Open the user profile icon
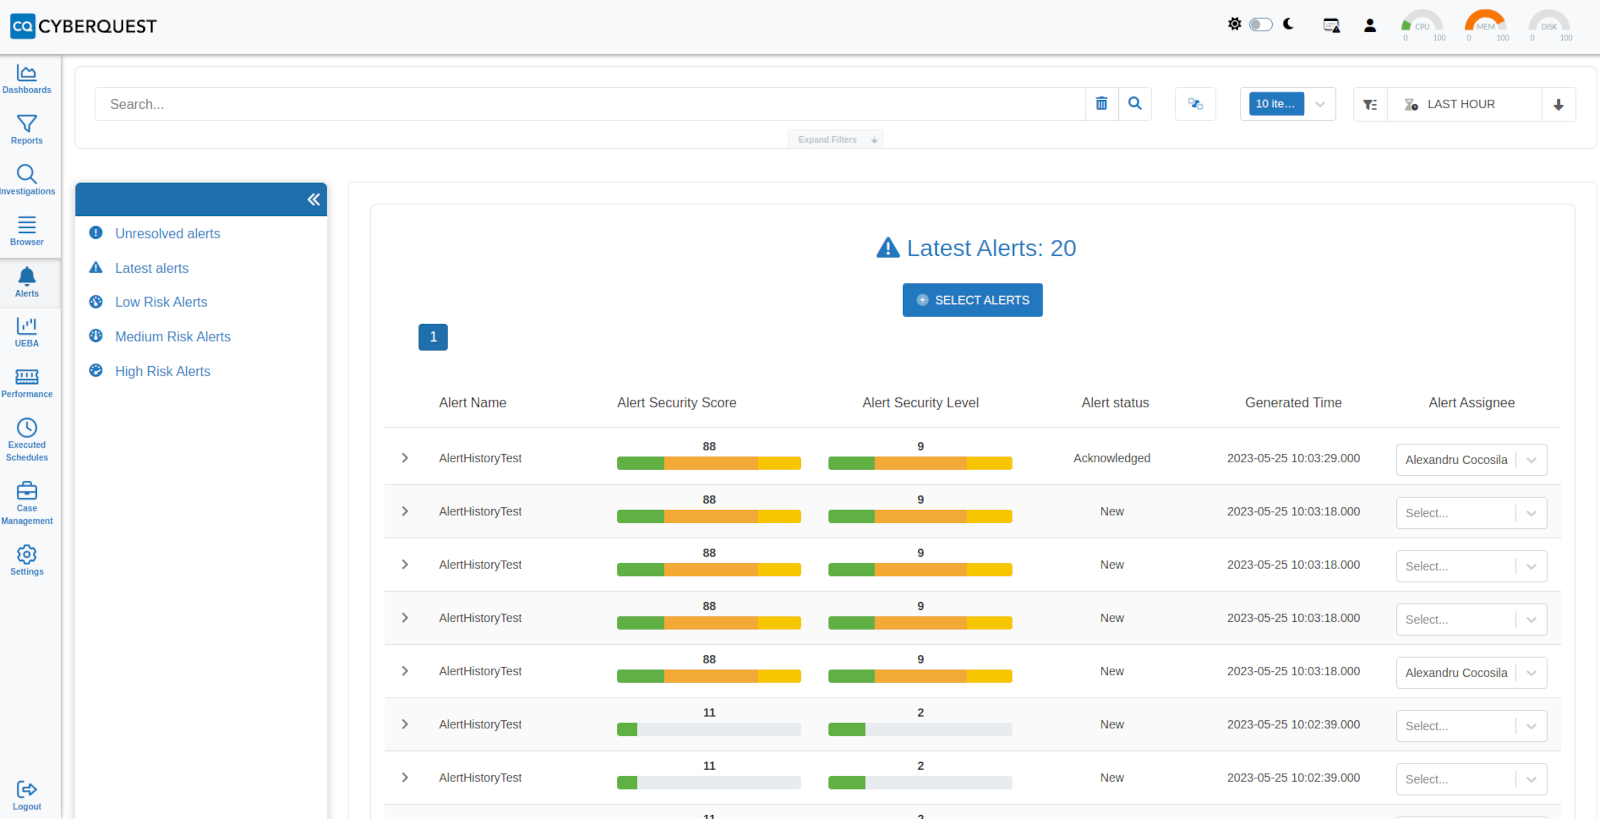 click(x=1370, y=25)
